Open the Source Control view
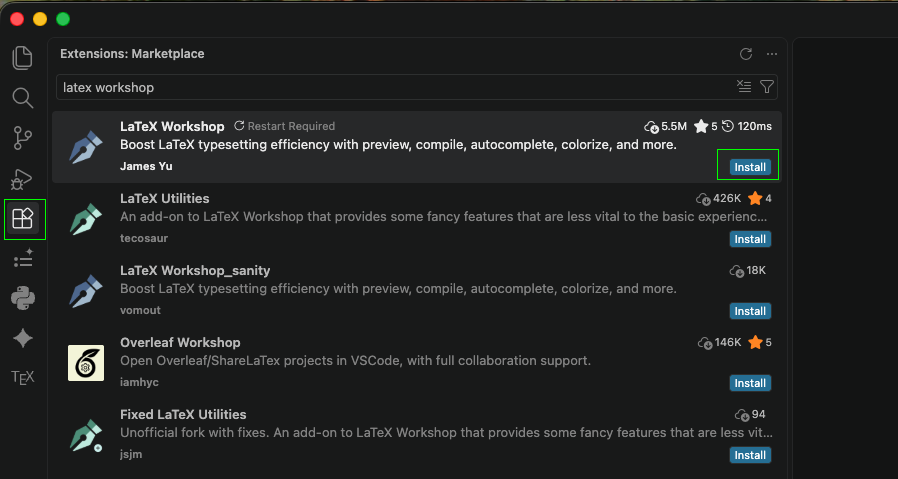 click(x=23, y=139)
